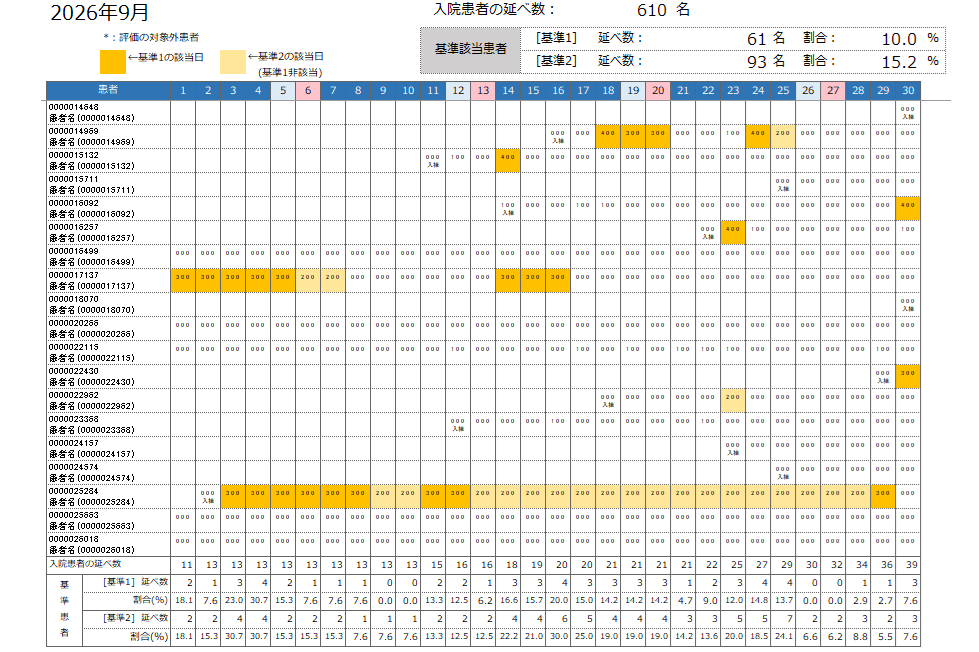Click patient row 0000014969

(x=483, y=137)
